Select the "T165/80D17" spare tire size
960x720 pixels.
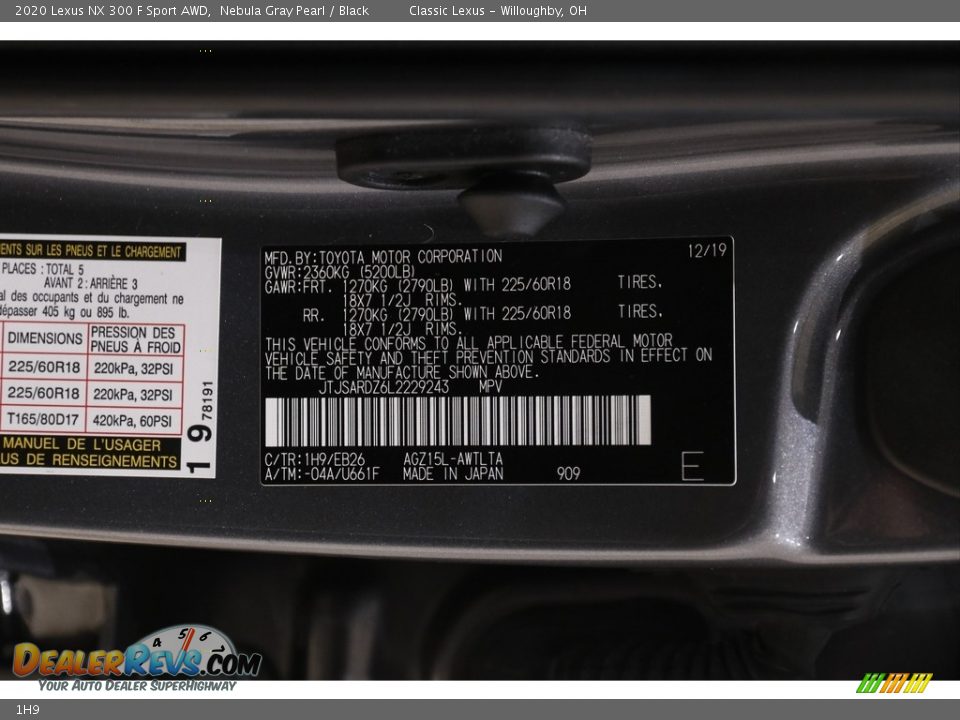click(x=43, y=419)
